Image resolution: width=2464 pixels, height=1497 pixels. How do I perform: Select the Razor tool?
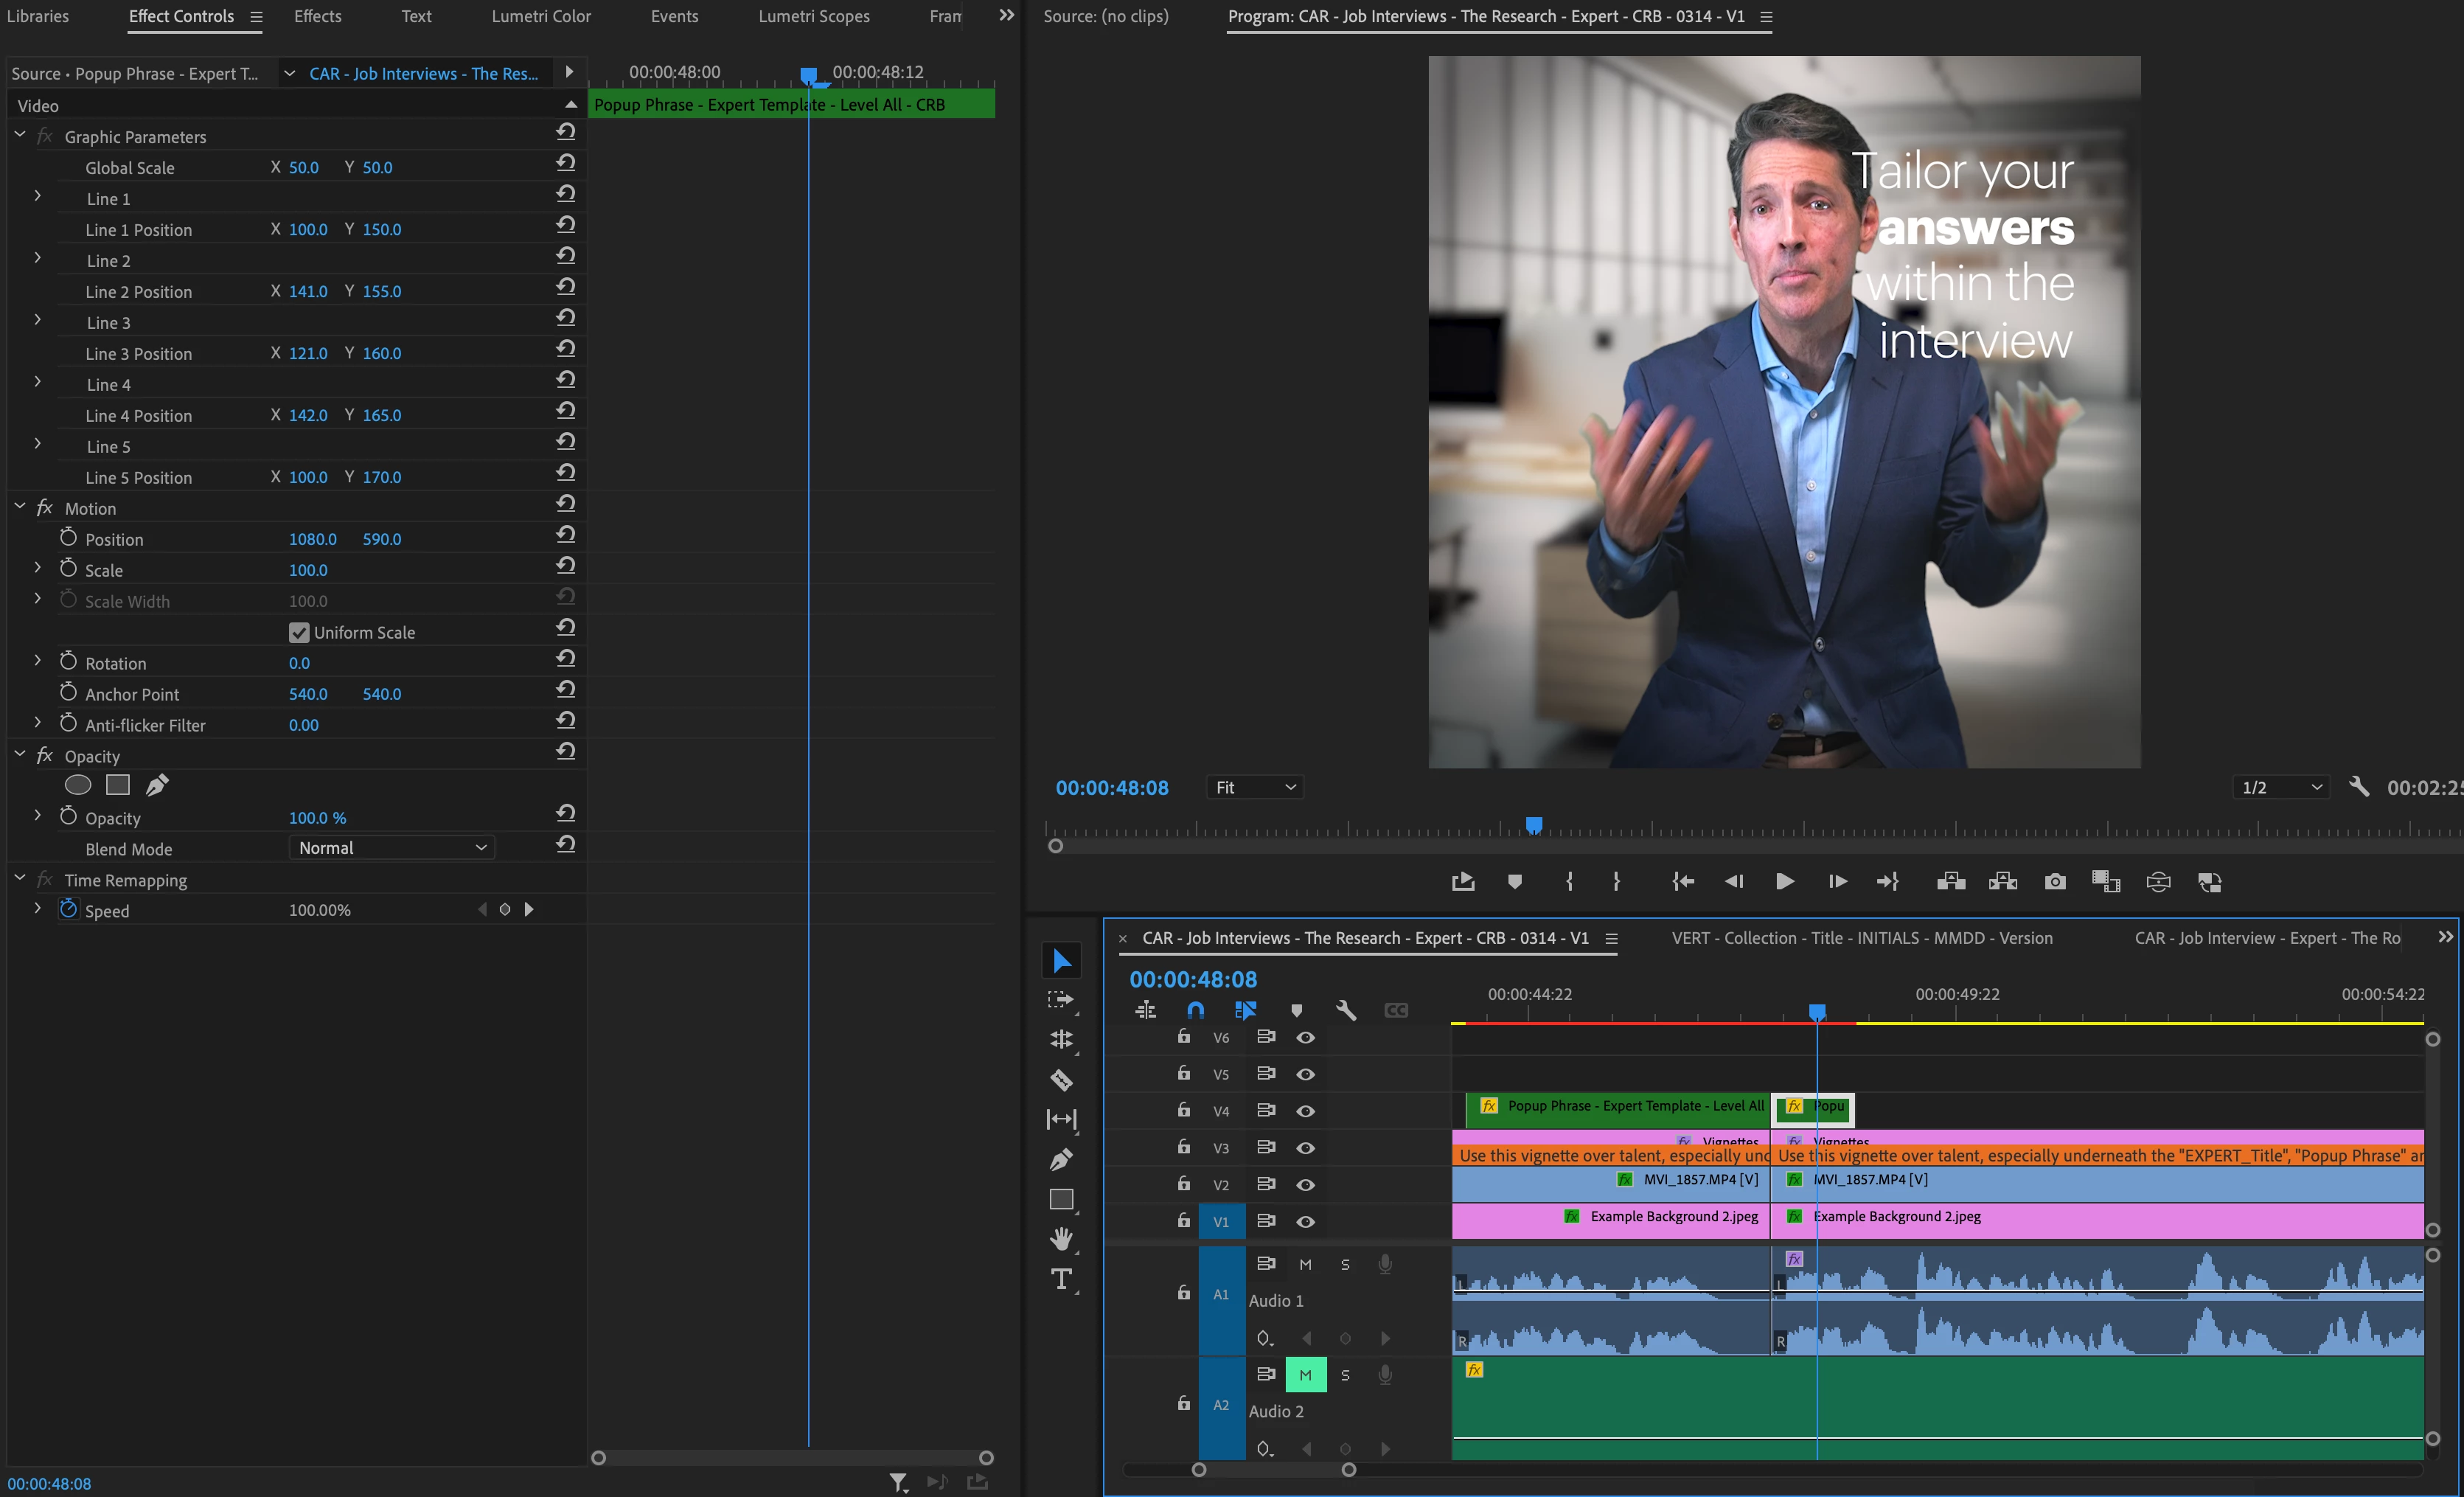(x=1061, y=1080)
